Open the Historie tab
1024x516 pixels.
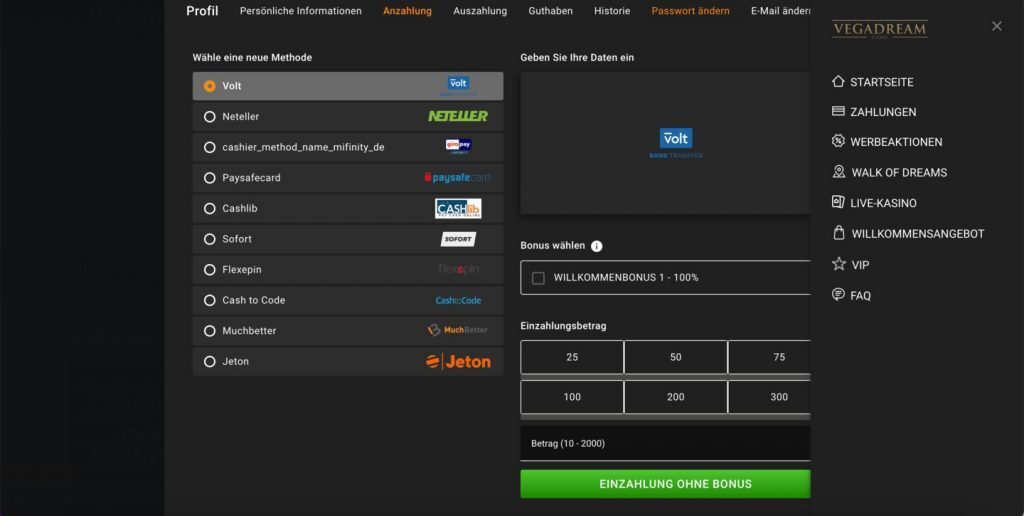click(x=612, y=11)
